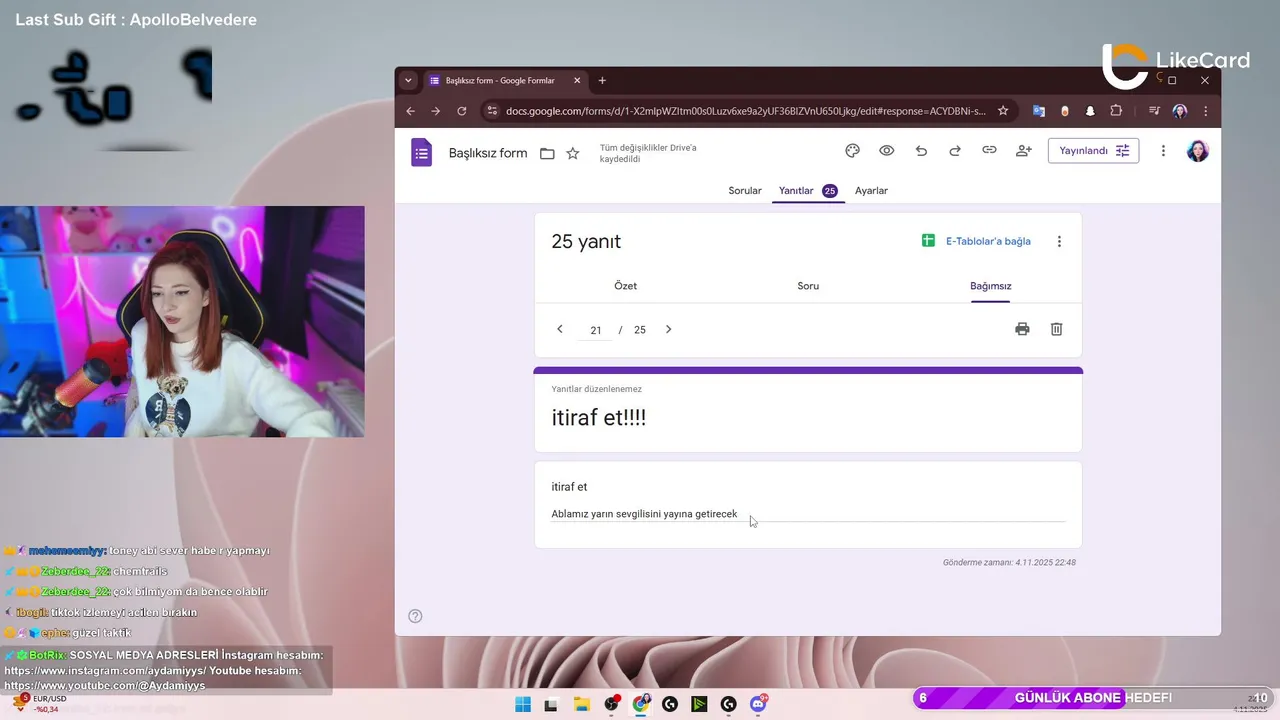Delete the current response with trash icon

click(x=1056, y=329)
